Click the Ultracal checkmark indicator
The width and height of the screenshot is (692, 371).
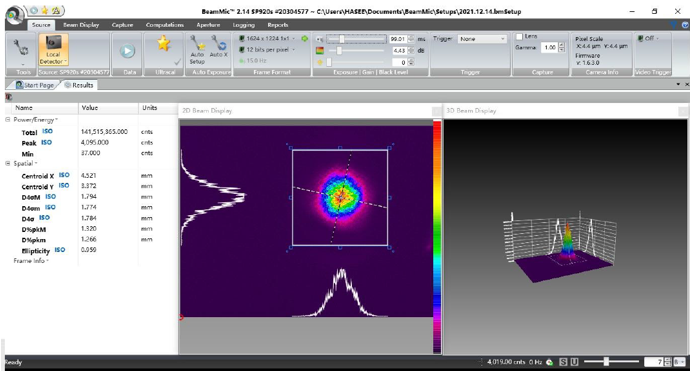177,63
